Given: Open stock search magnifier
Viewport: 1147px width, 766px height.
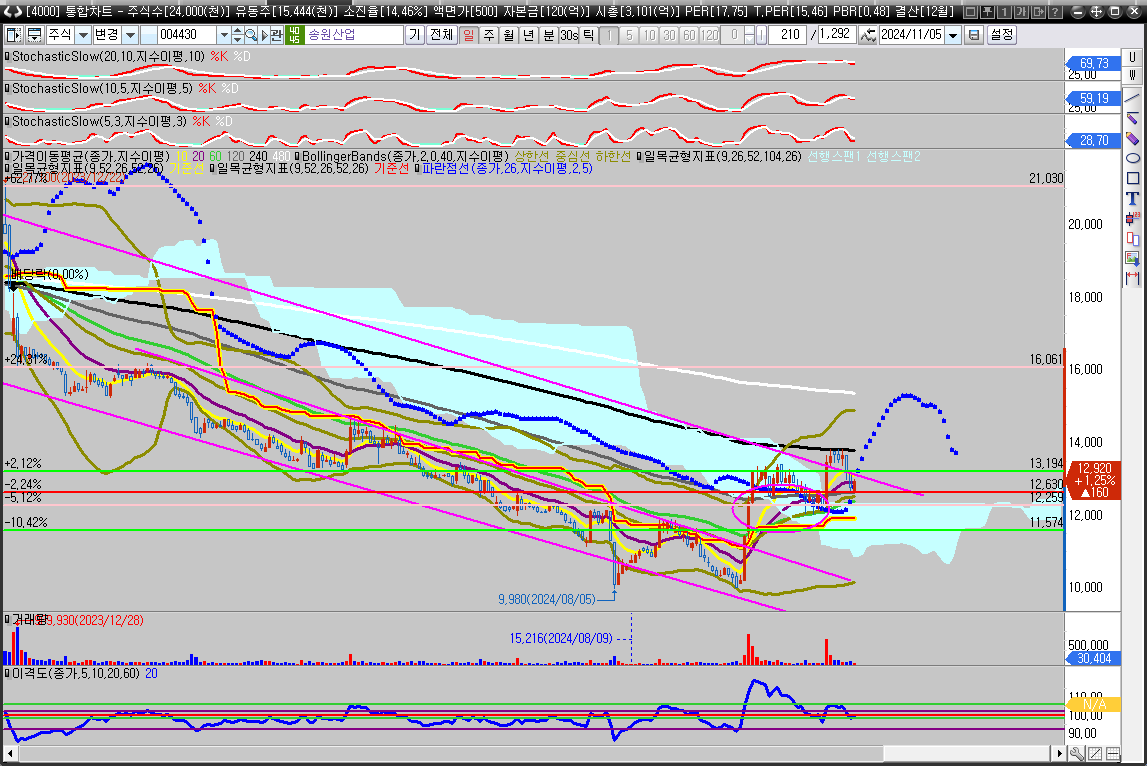Looking at the screenshot, I should coord(250,34).
